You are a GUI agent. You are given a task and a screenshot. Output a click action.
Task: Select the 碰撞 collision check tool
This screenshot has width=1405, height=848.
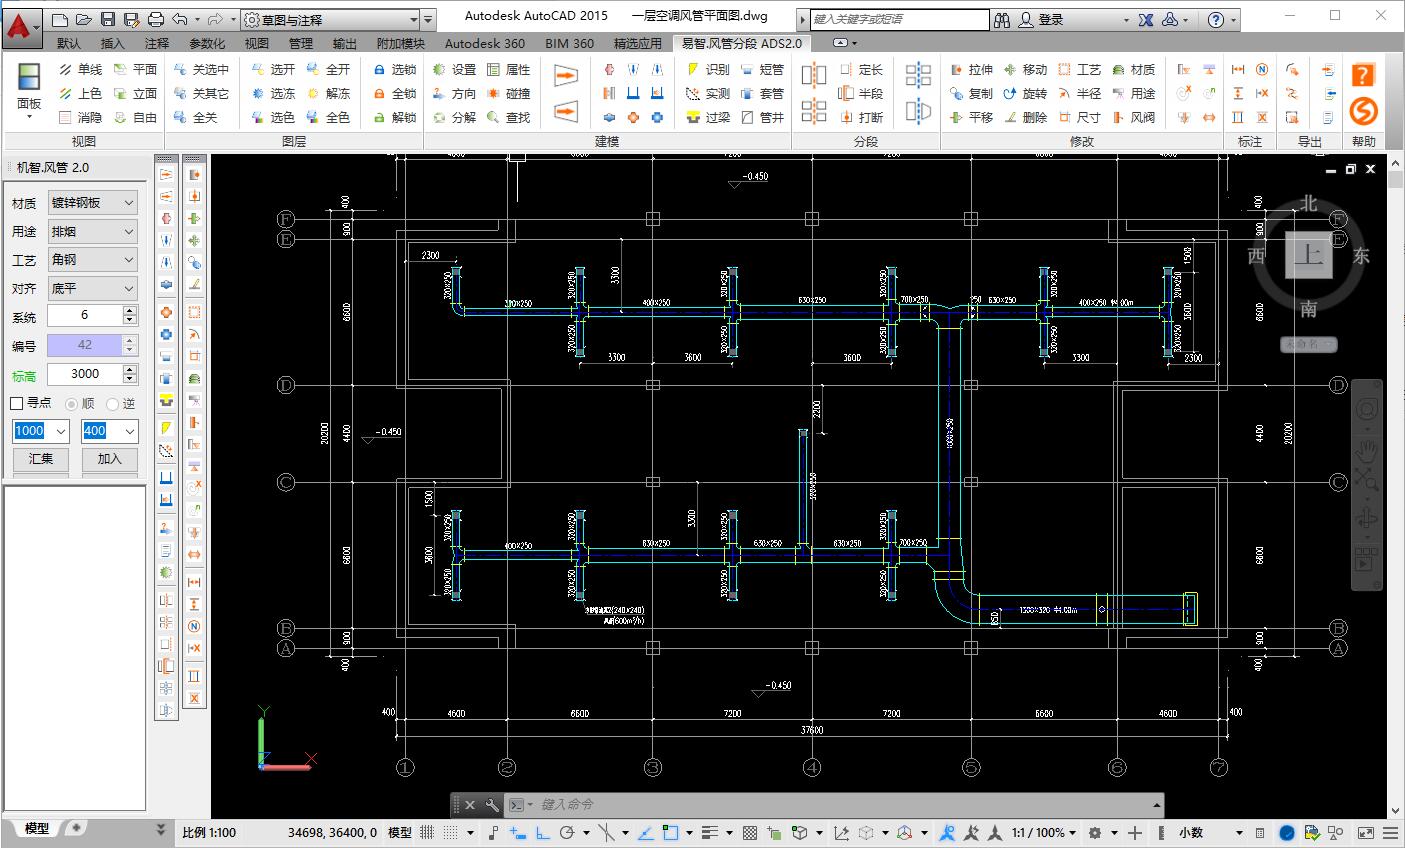(508, 93)
